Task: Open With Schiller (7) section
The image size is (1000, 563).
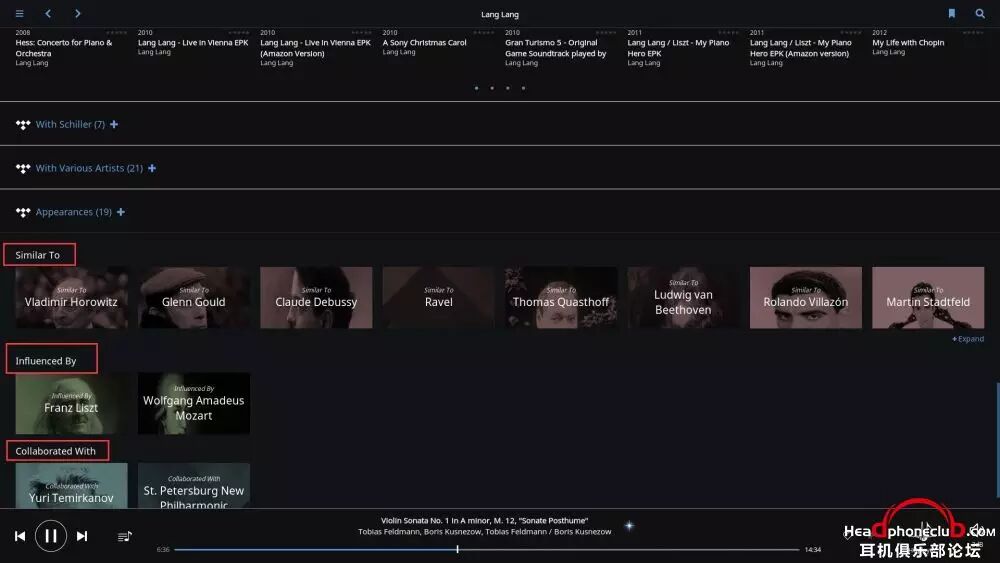Action: pos(70,124)
